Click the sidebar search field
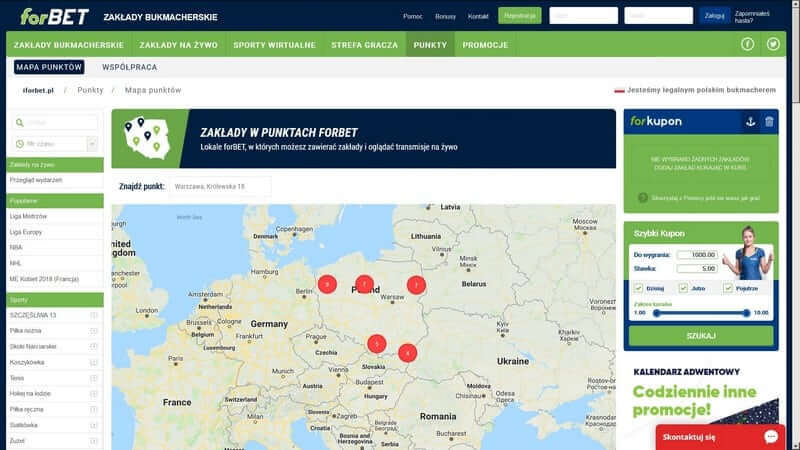This screenshot has height=450, width=800. coord(55,122)
